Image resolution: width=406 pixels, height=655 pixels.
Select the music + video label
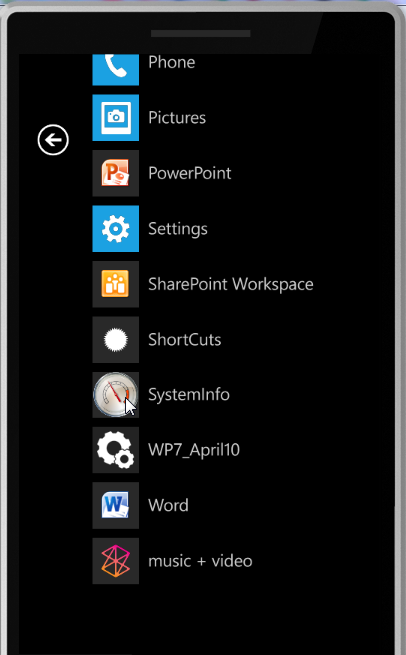point(200,561)
